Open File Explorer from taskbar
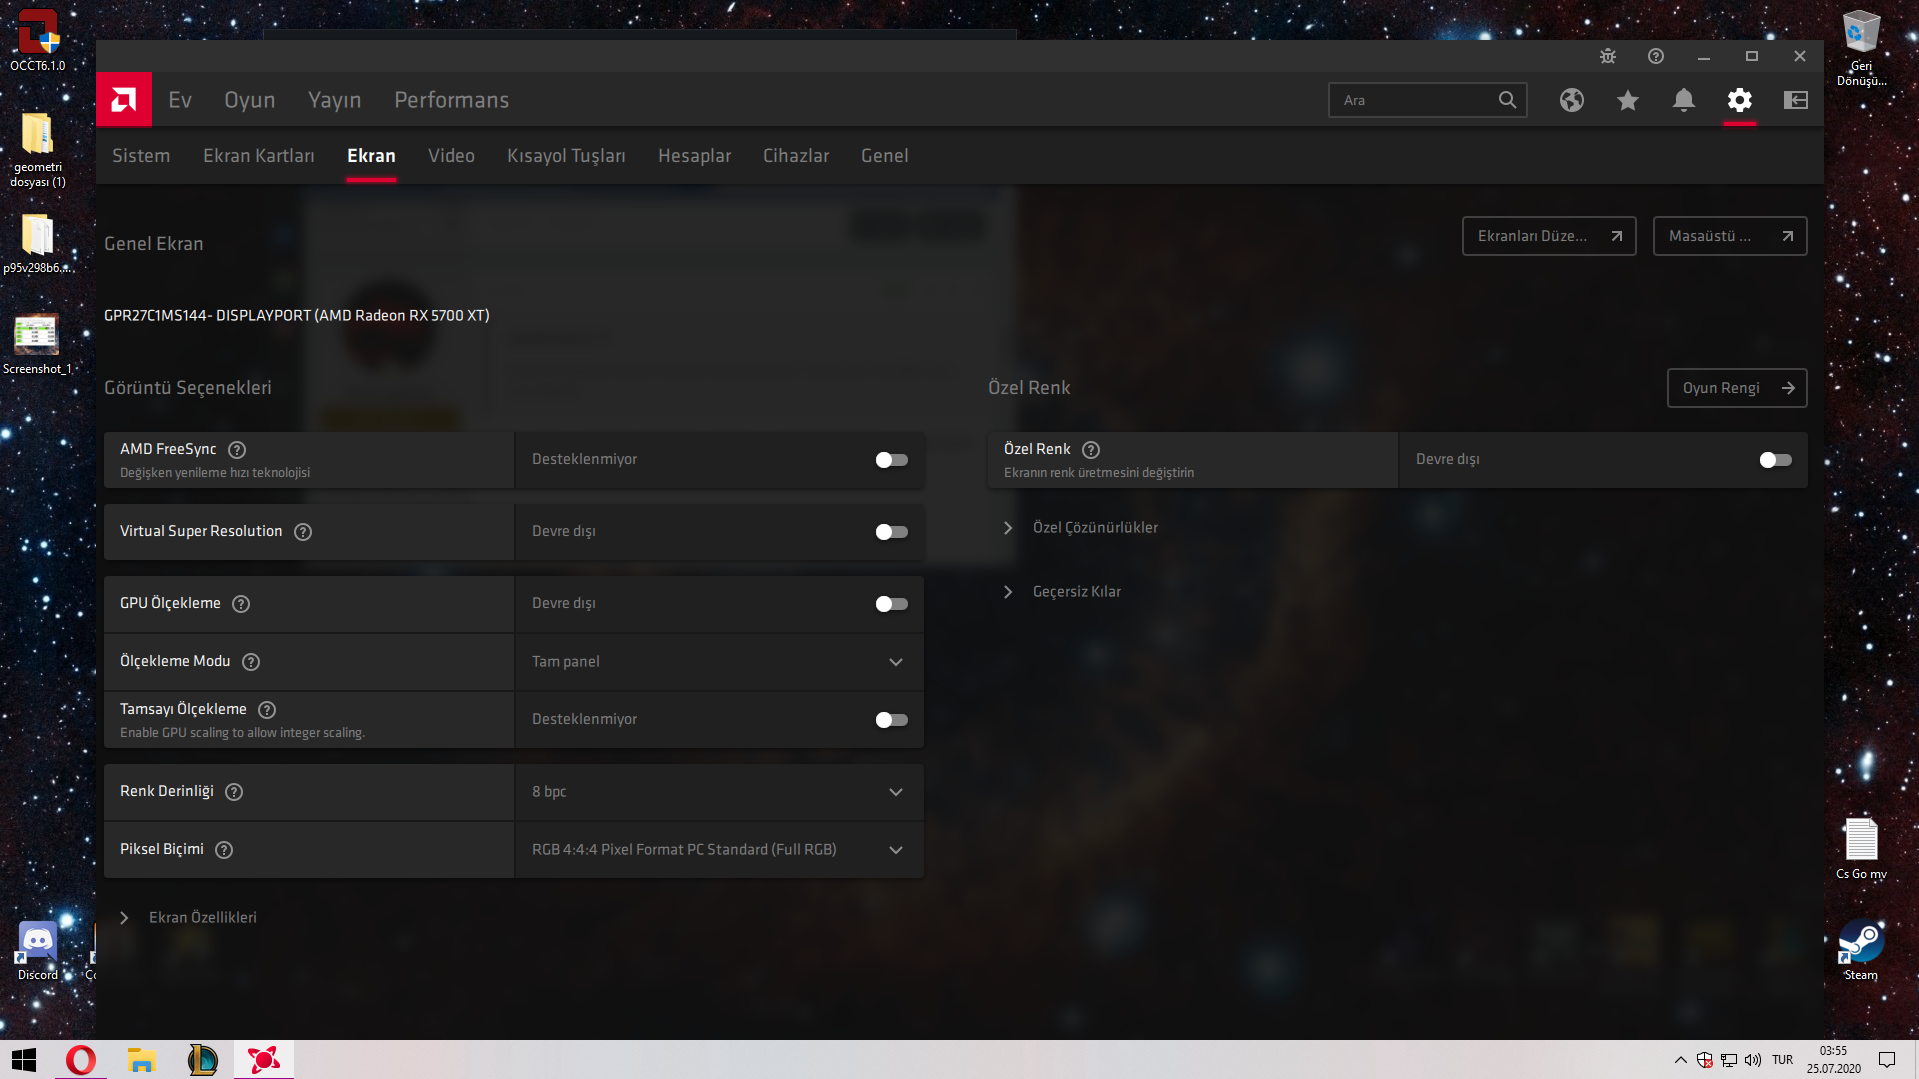This screenshot has width=1919, height=1079. (141, 1060)
